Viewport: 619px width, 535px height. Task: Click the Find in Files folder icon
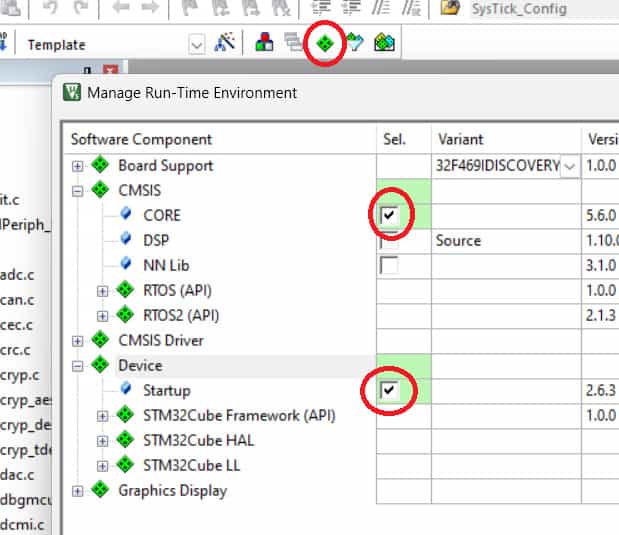tap(450, 7)
